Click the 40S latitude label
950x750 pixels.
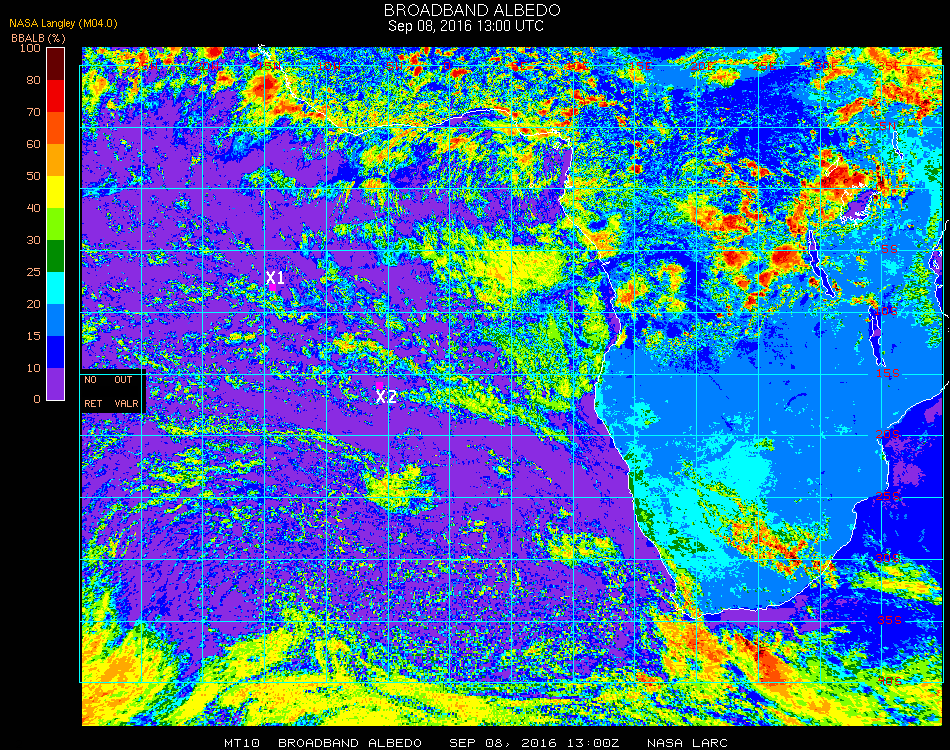(889, 681)
